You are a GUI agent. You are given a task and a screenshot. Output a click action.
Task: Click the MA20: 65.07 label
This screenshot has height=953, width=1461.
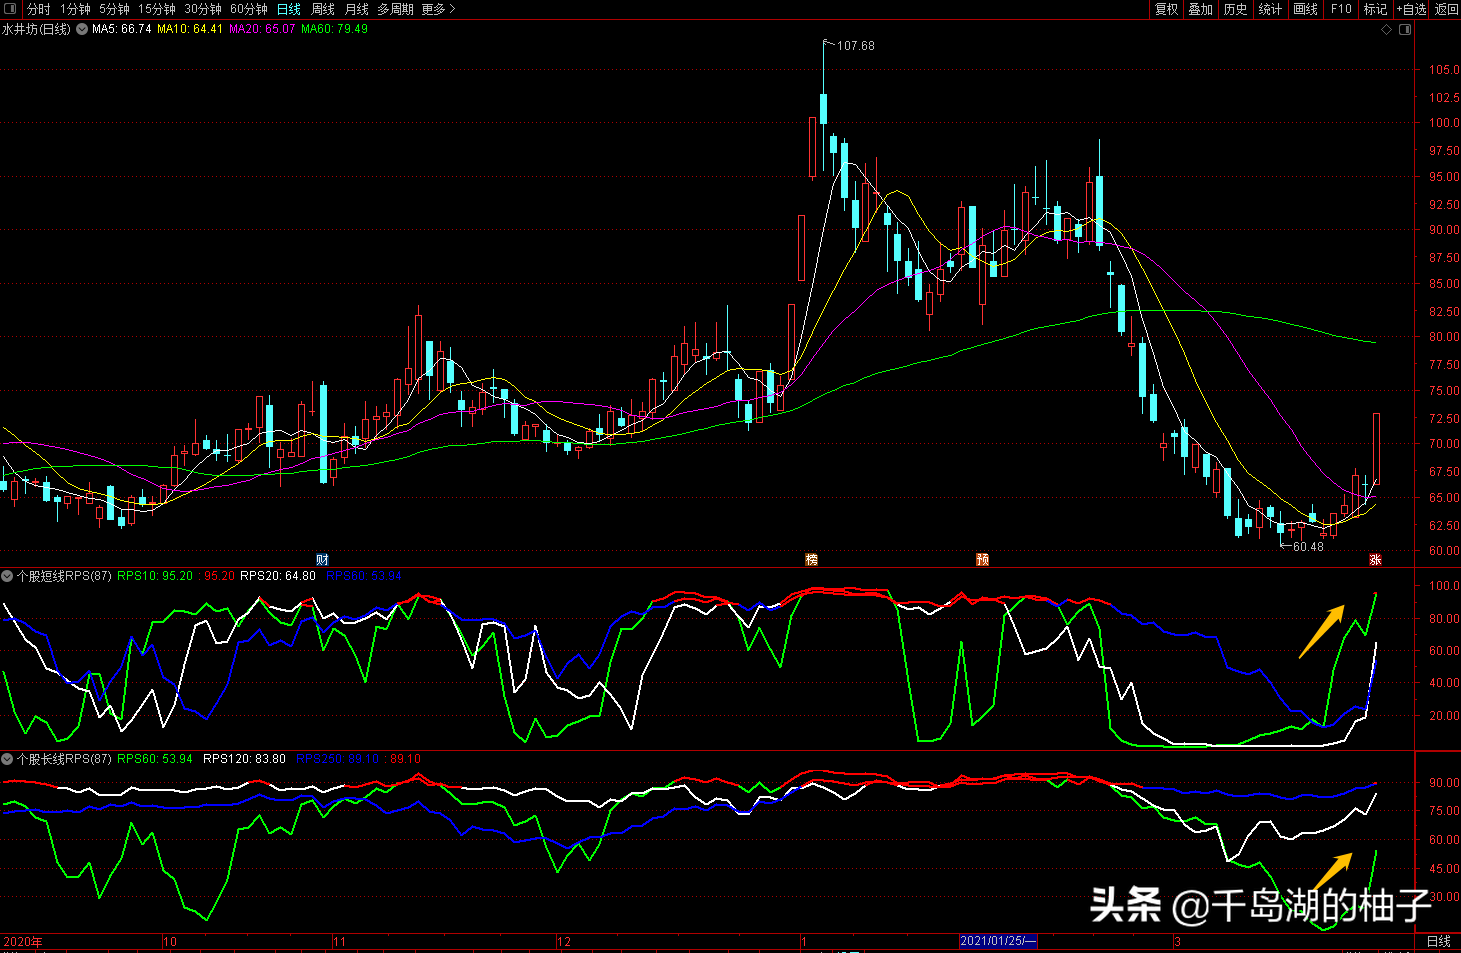coord(262,29)
